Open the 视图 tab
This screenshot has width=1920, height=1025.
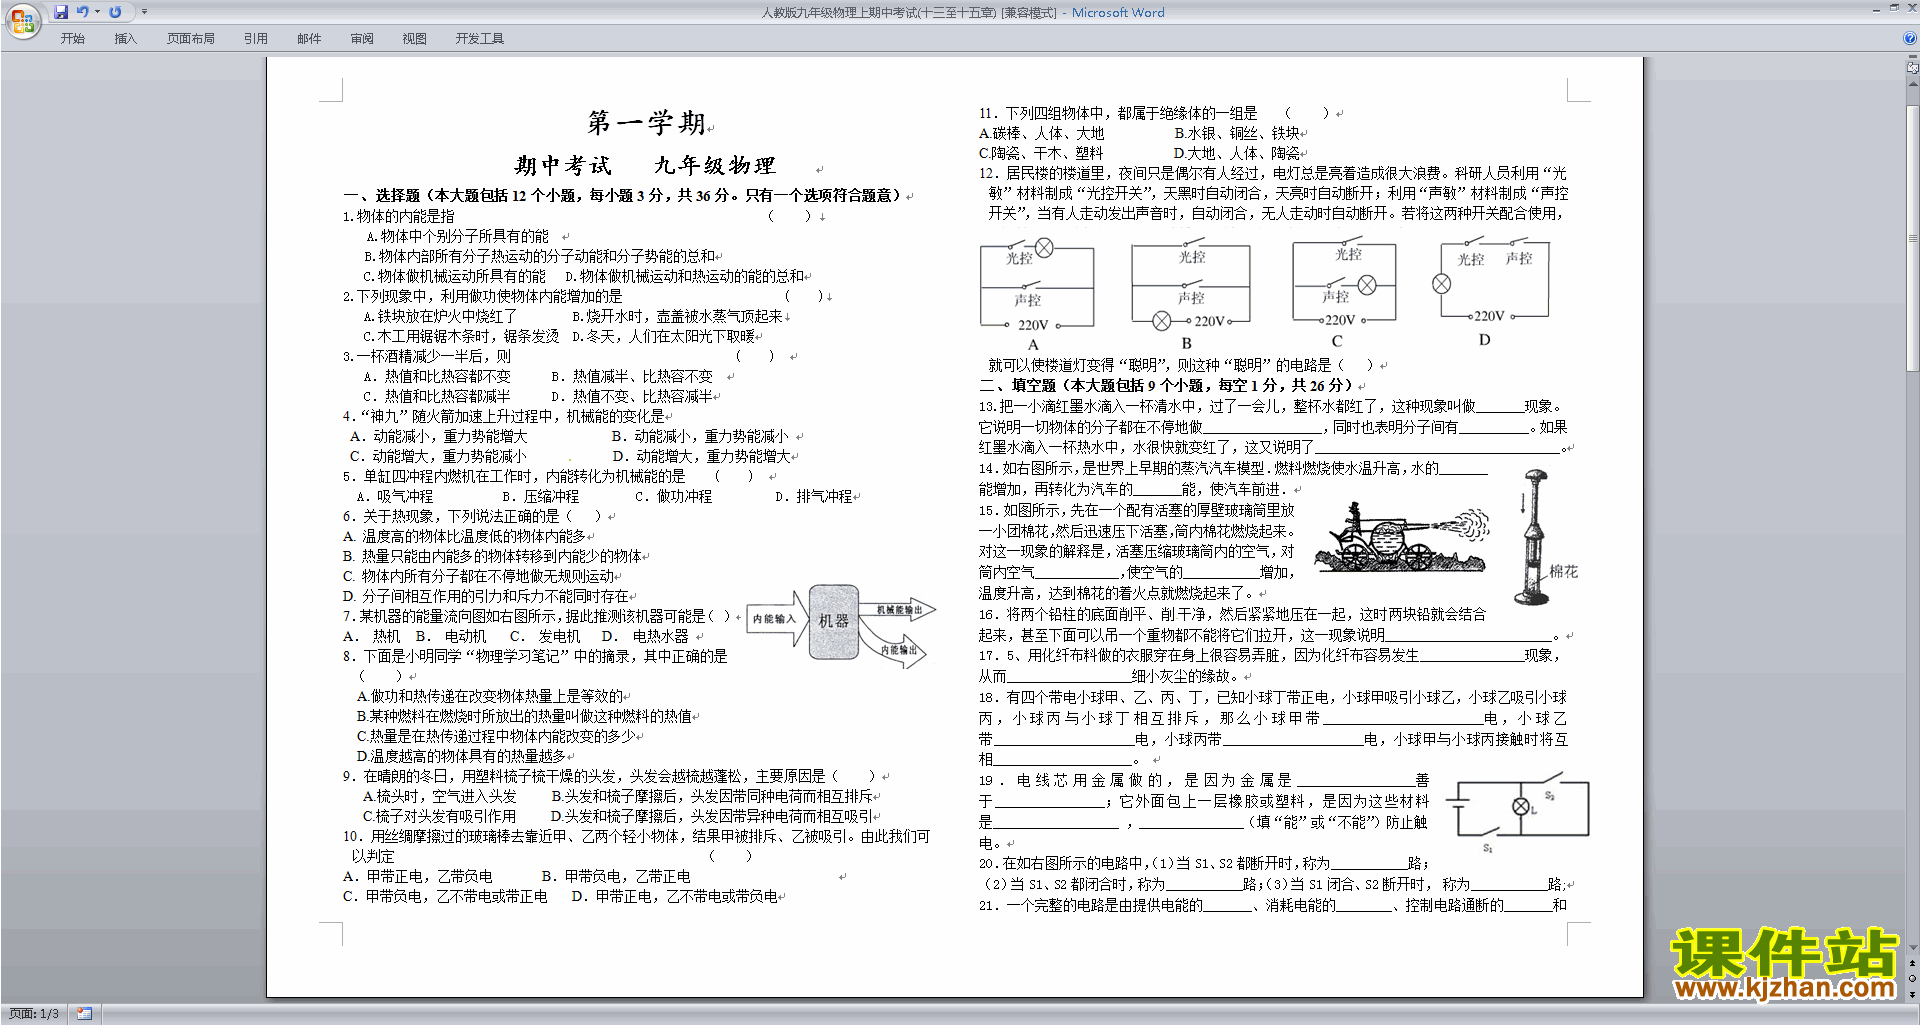[415, 38]
